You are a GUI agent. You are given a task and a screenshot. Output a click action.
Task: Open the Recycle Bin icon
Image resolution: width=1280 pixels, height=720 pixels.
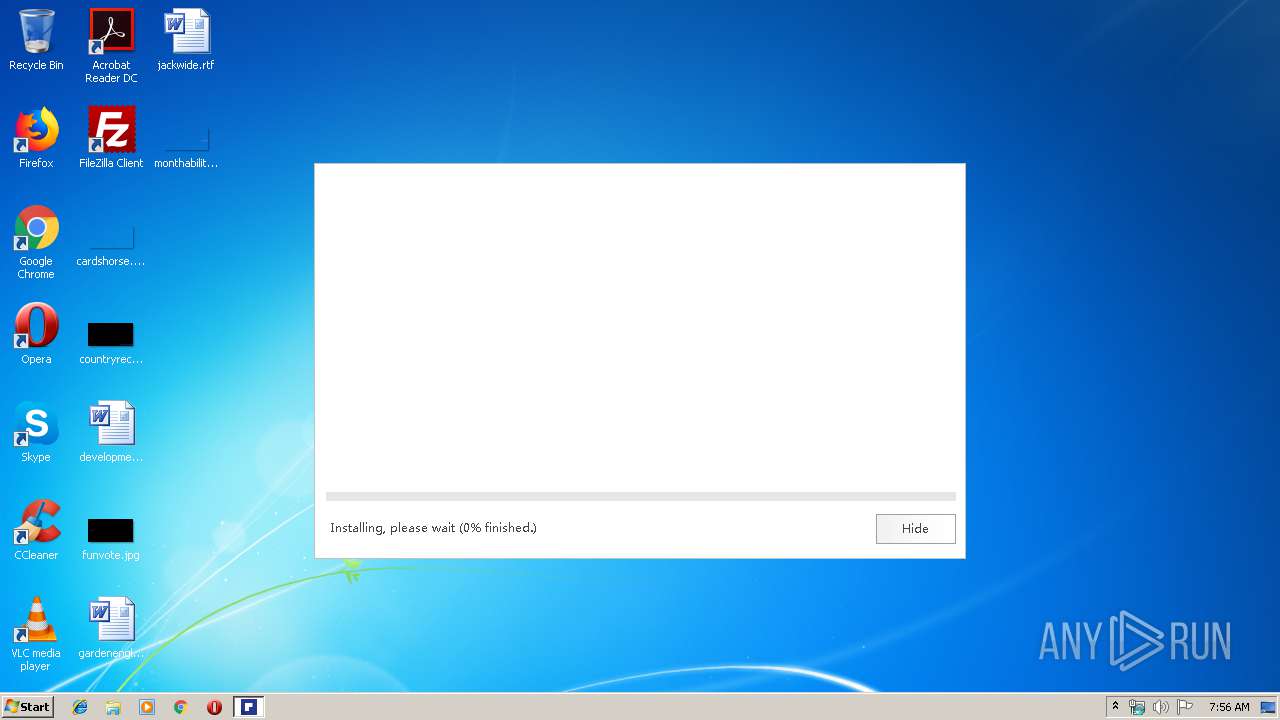pyautogui.click(x=36, y=40)
